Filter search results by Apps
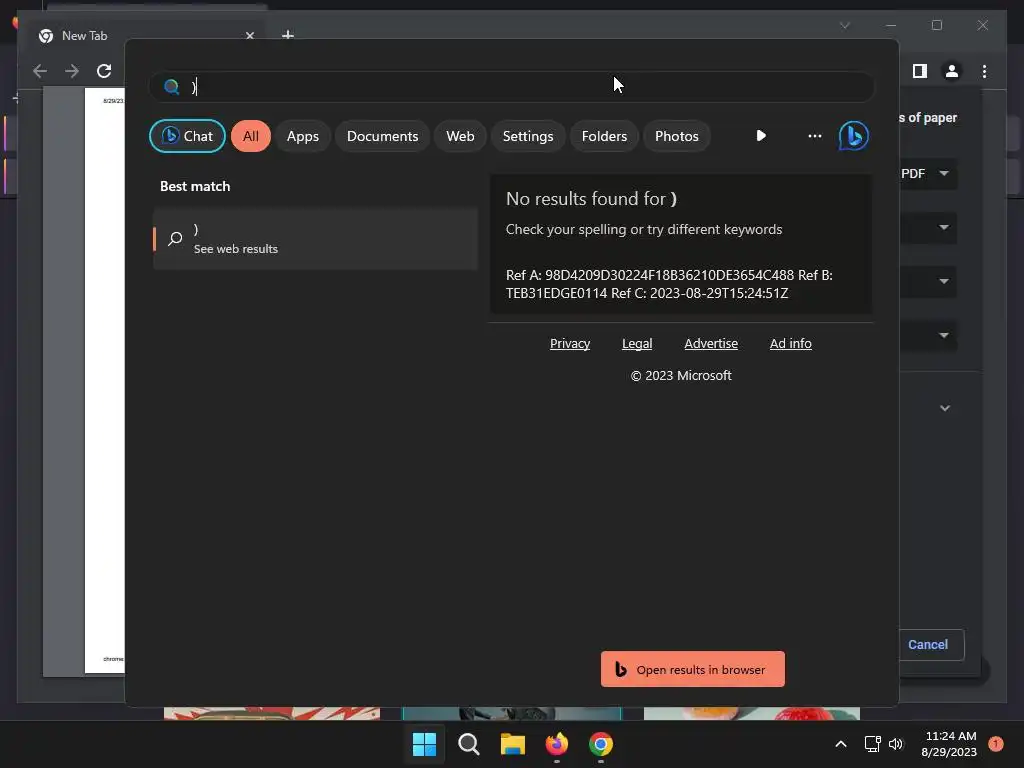 click(x=303, y=136)
